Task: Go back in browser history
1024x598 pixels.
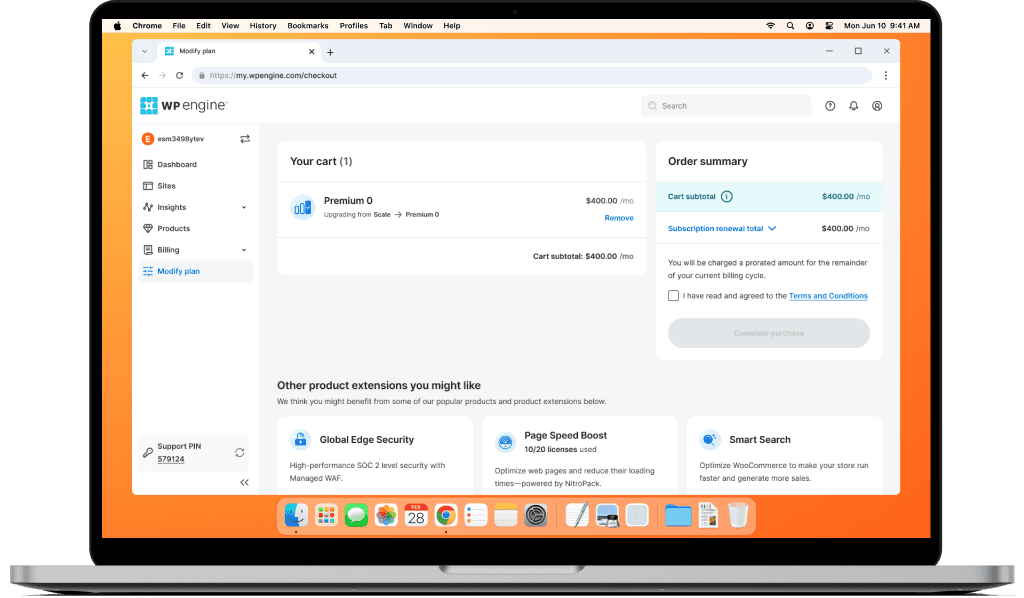Action: 145,76
